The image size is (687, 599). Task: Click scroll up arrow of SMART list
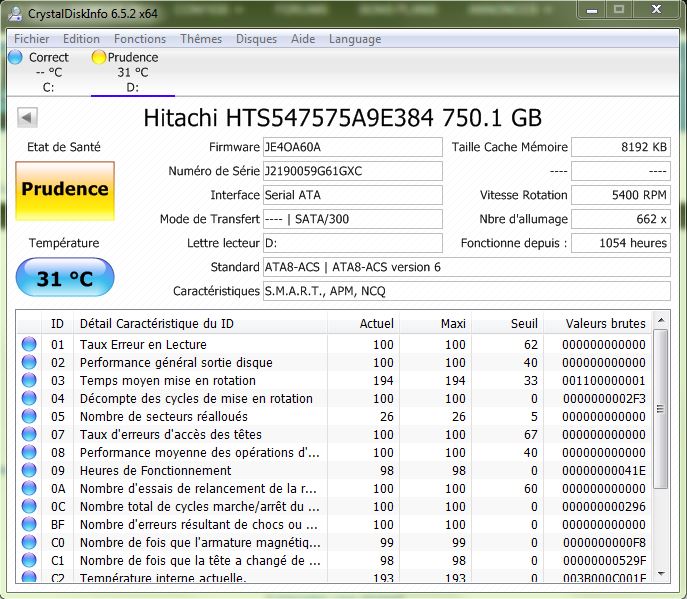pos(661,321)
